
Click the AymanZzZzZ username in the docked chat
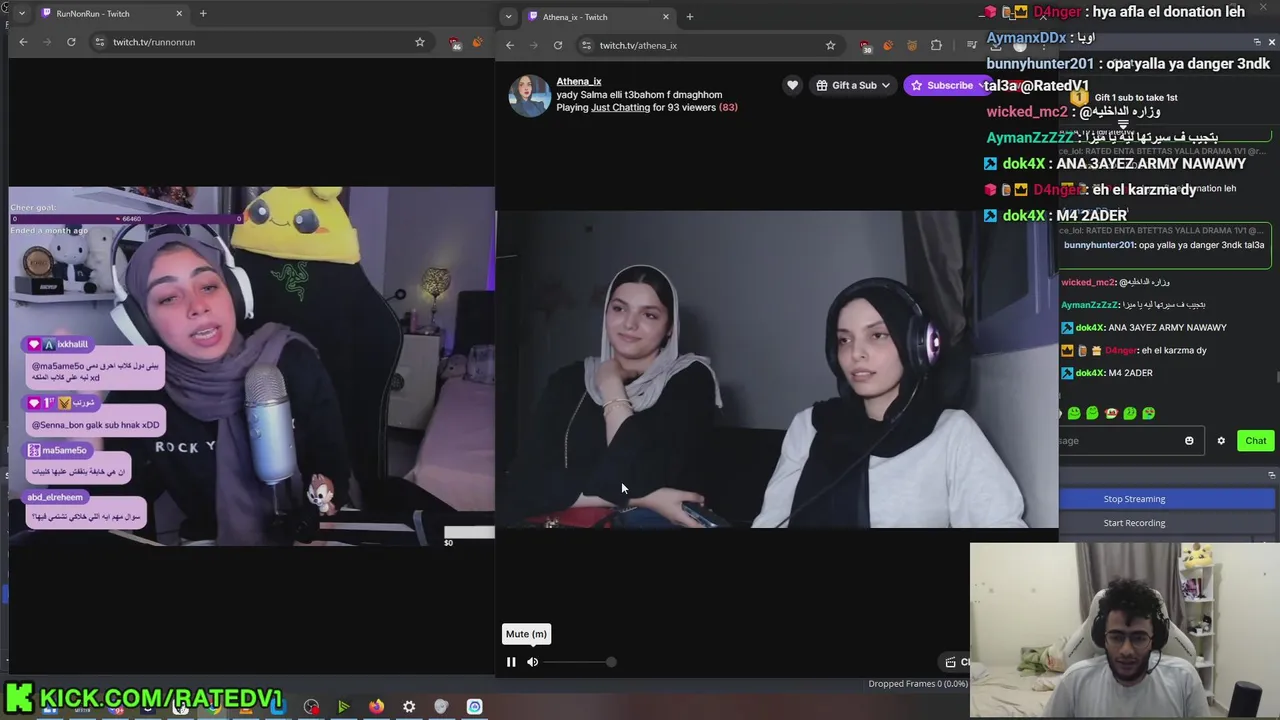point(1089,305)
